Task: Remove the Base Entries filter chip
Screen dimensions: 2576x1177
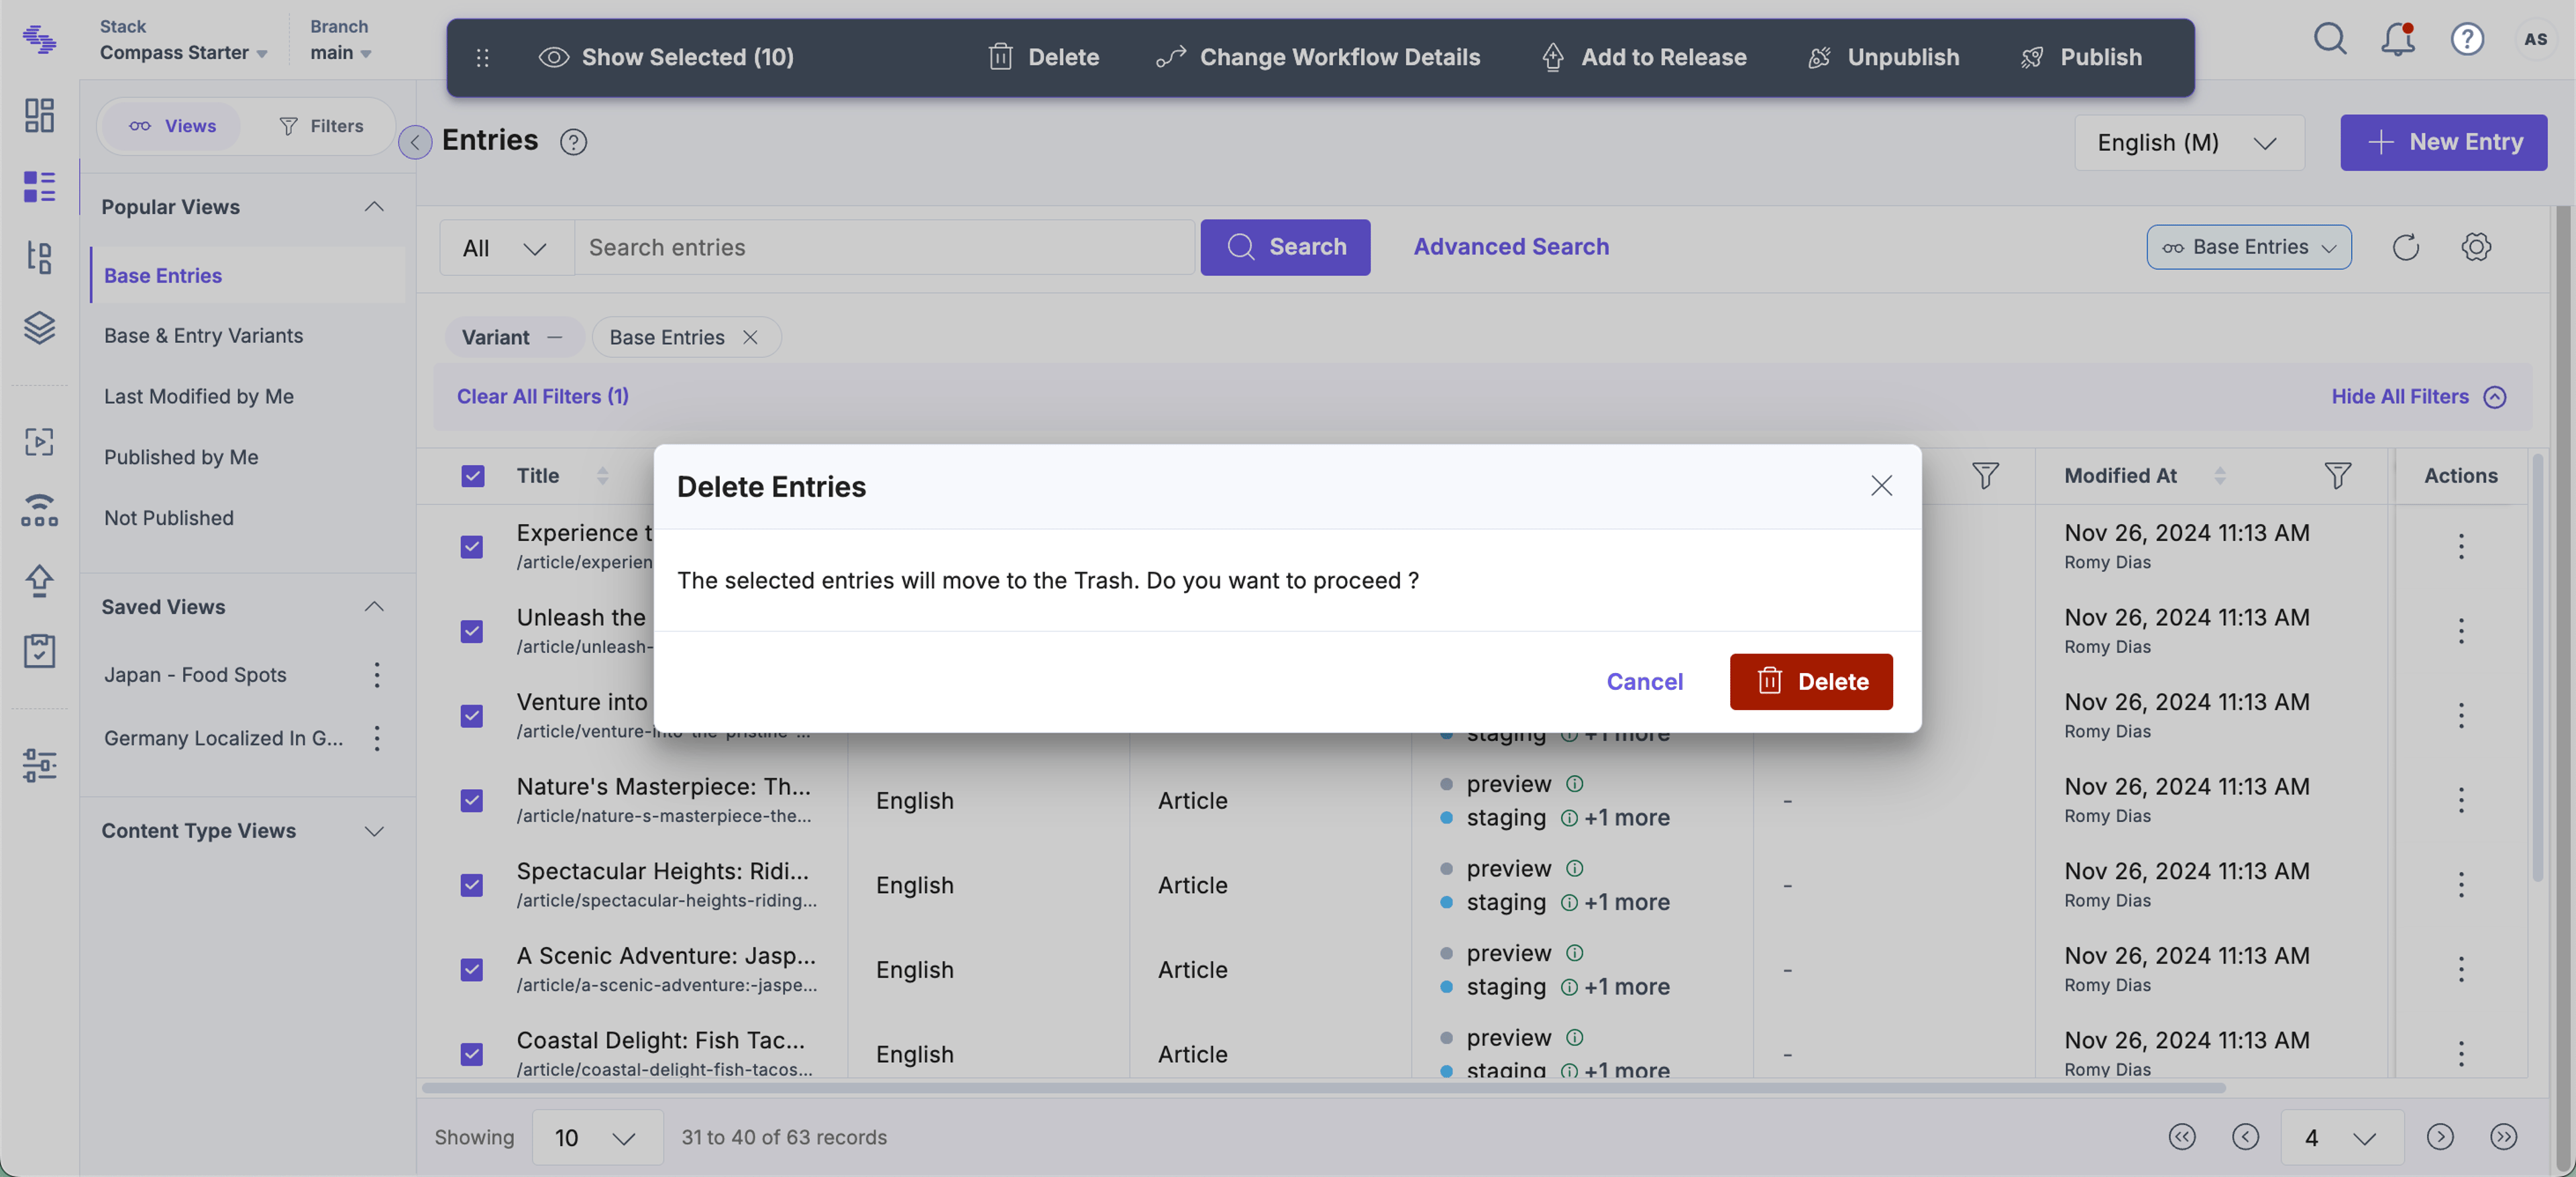Action: click(750, 337)
